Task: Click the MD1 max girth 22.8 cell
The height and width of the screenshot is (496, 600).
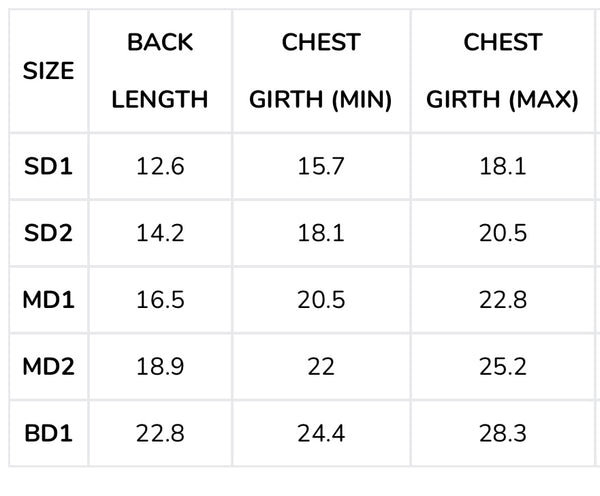Action: tap(502, 300)
